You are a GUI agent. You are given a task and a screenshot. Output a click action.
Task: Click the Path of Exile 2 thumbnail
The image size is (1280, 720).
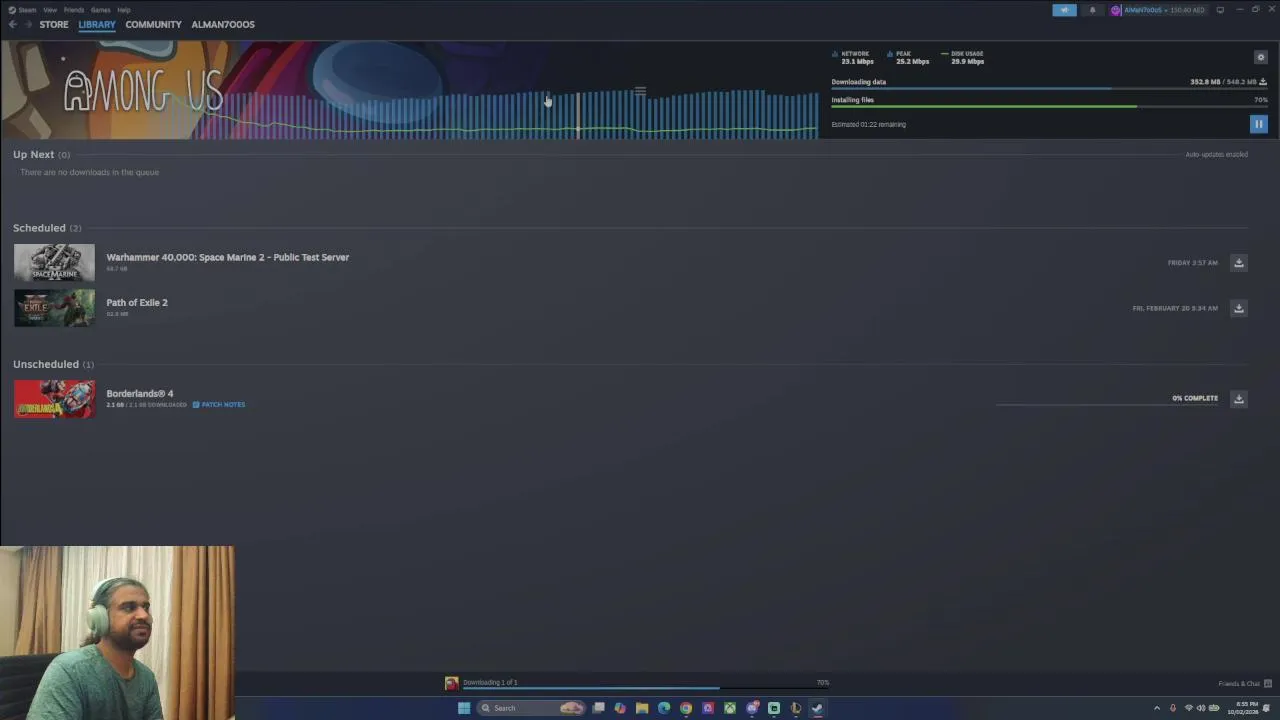(55, 308)
